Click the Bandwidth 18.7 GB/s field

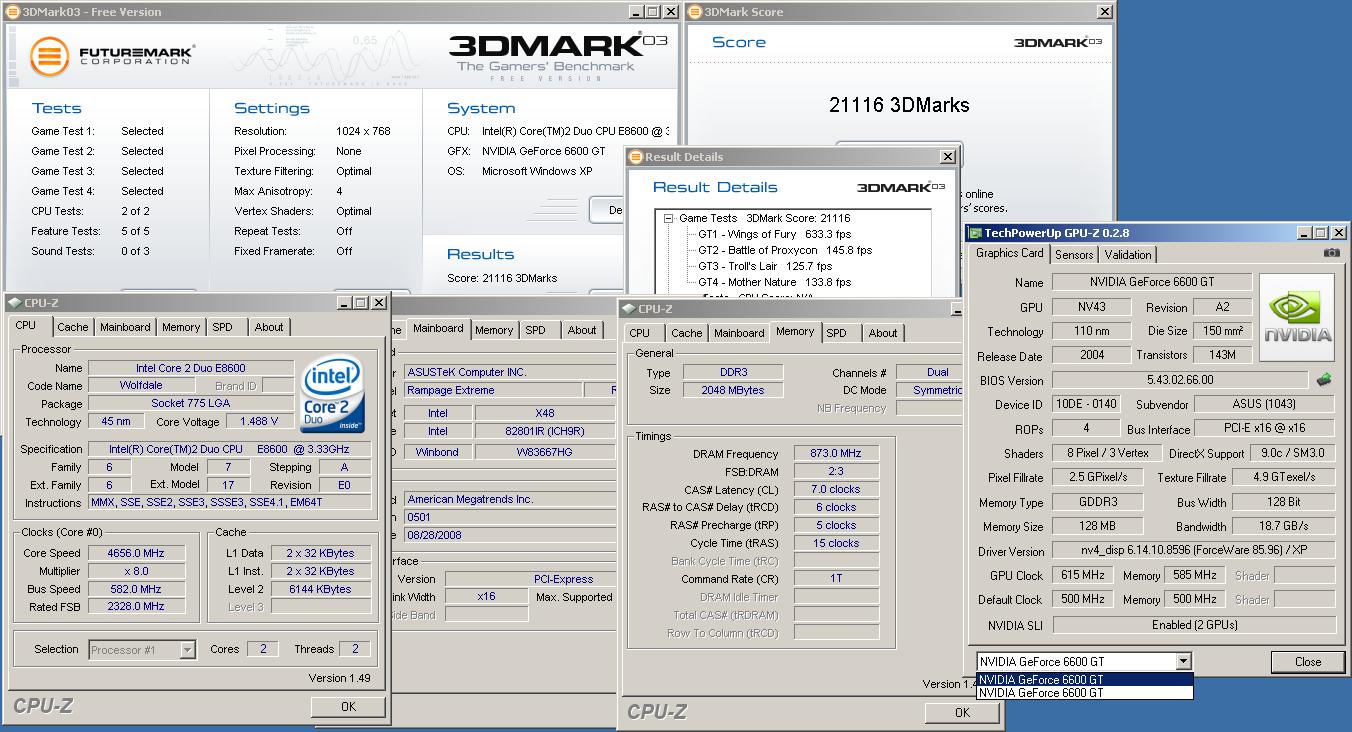click(1284, 526)
